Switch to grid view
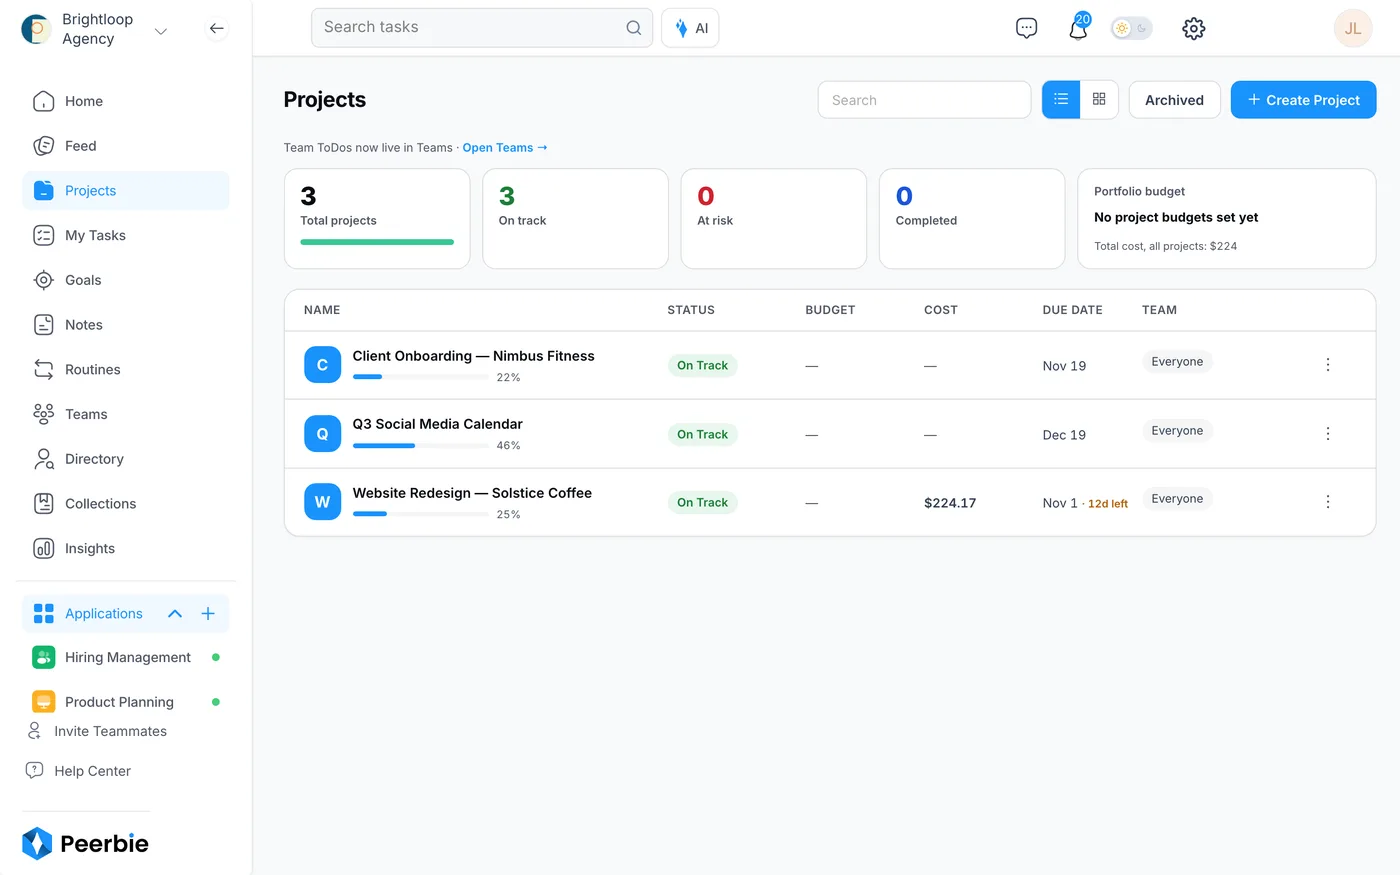 (x=1099, y=100)
